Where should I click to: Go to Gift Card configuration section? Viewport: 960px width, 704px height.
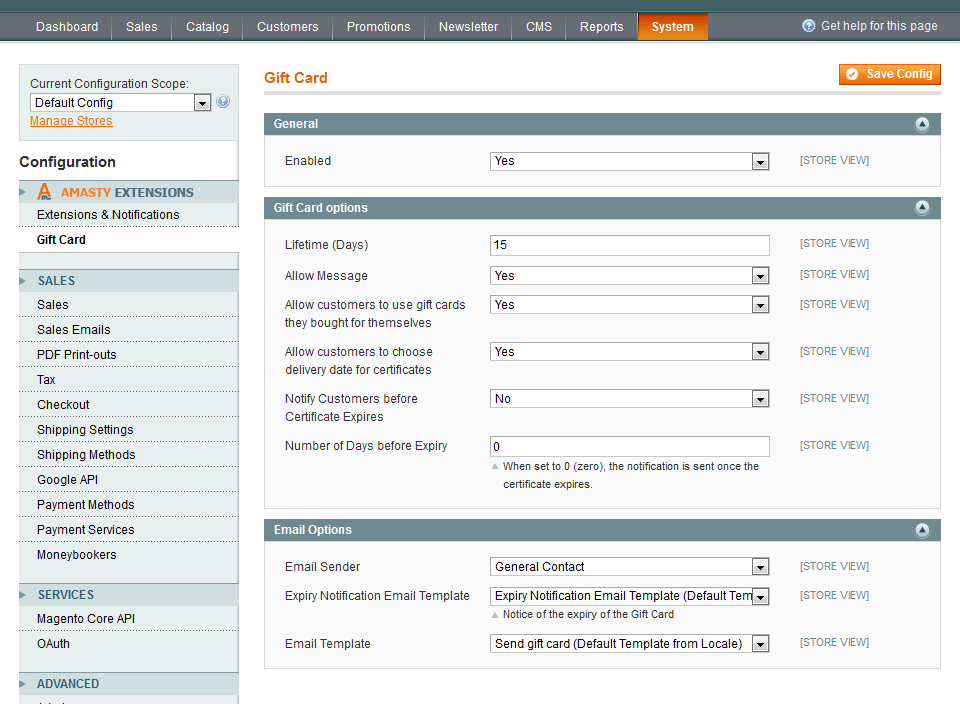61,239
